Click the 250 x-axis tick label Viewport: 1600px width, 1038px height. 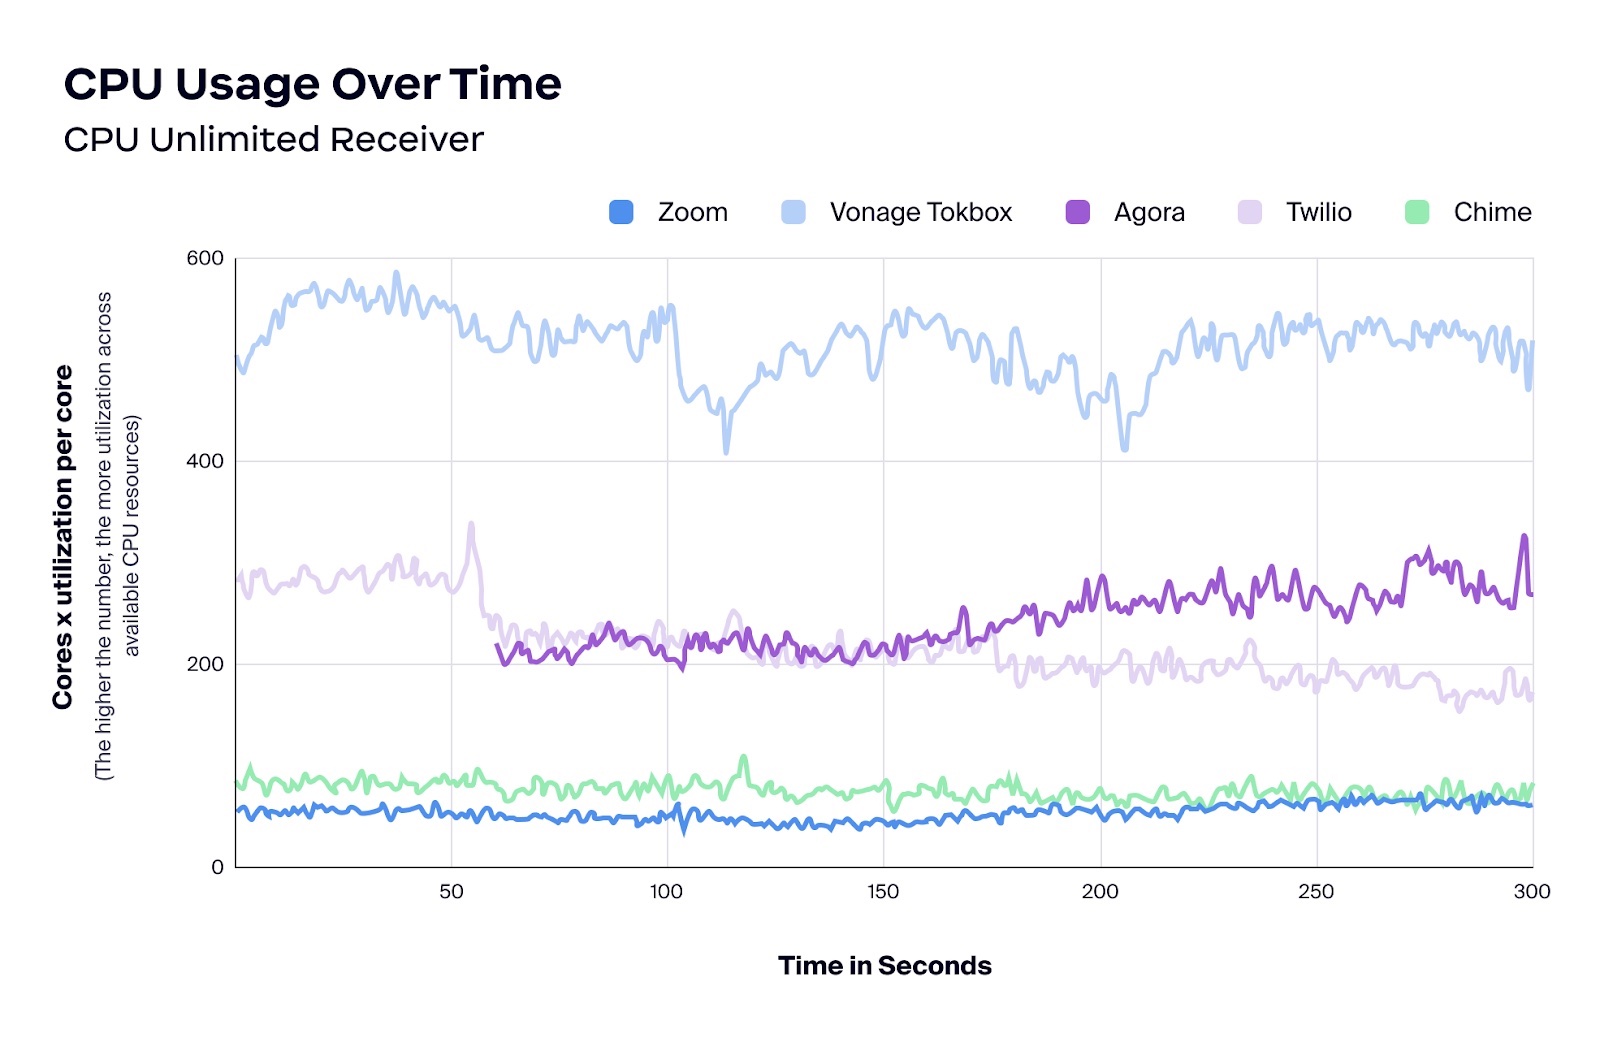[x=1316, y=891]
